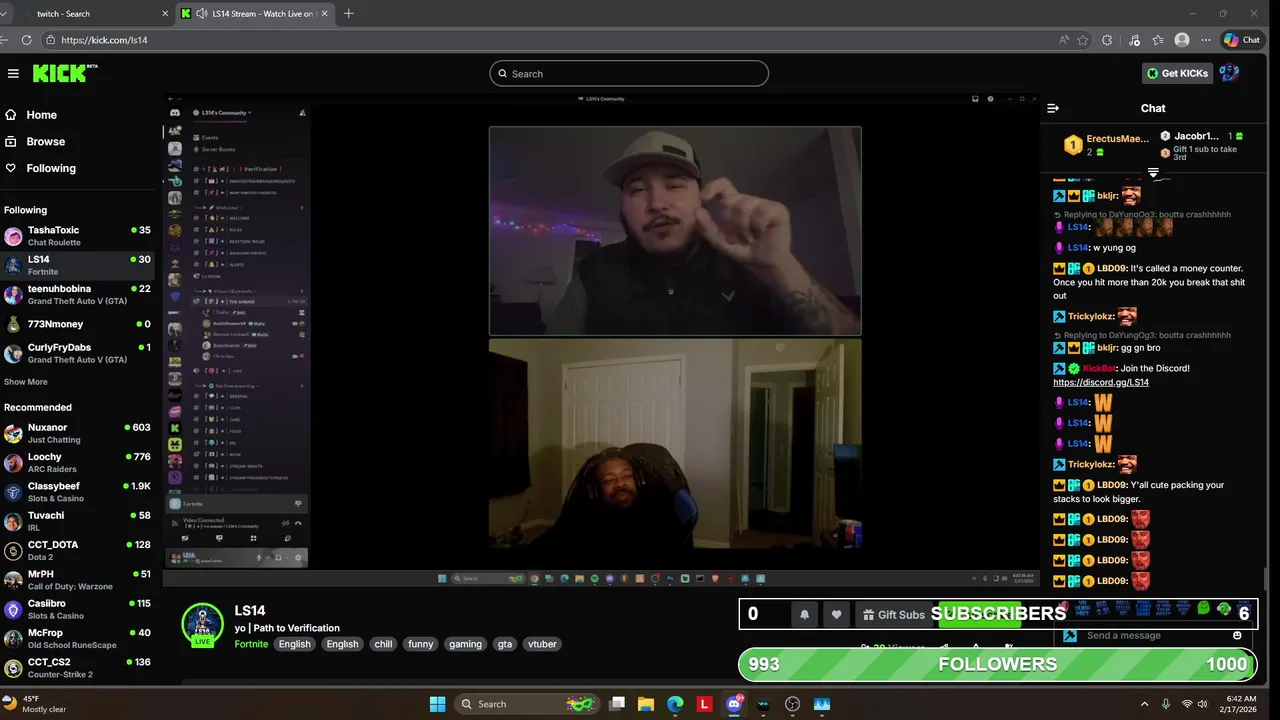
Task: Open teenuhbobina's channel
Action: click(78, 294)
